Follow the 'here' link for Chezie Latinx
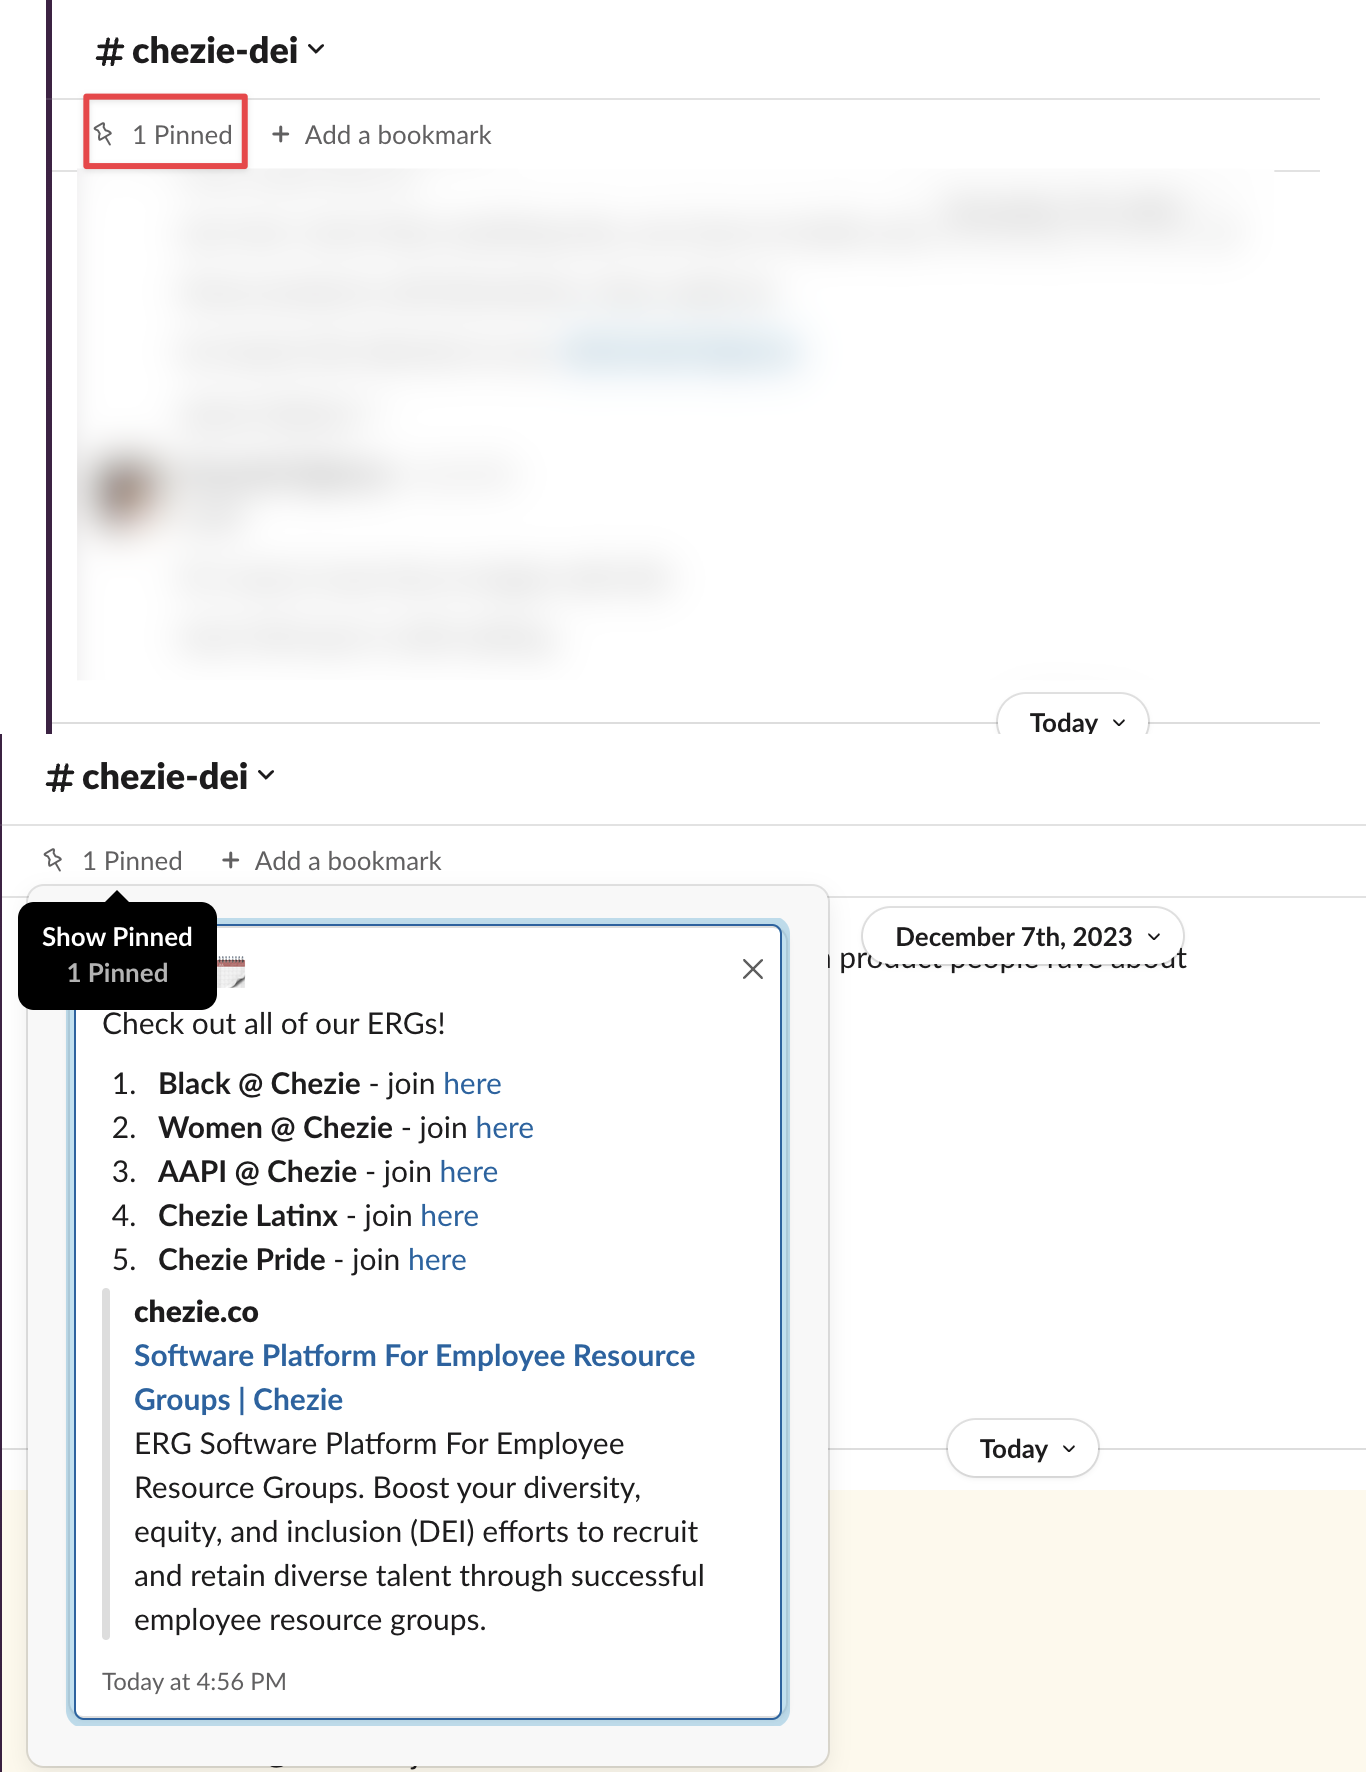This screenshot has width=1366, height=1772. [449, 1216]
